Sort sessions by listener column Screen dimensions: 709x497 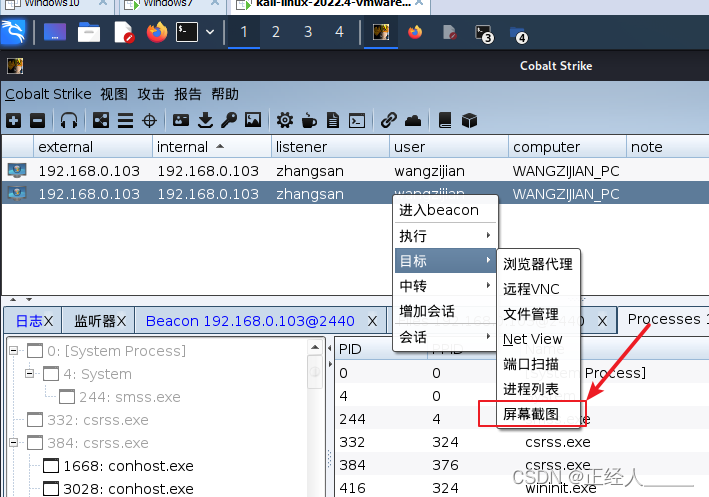click(x=331, y=147)
